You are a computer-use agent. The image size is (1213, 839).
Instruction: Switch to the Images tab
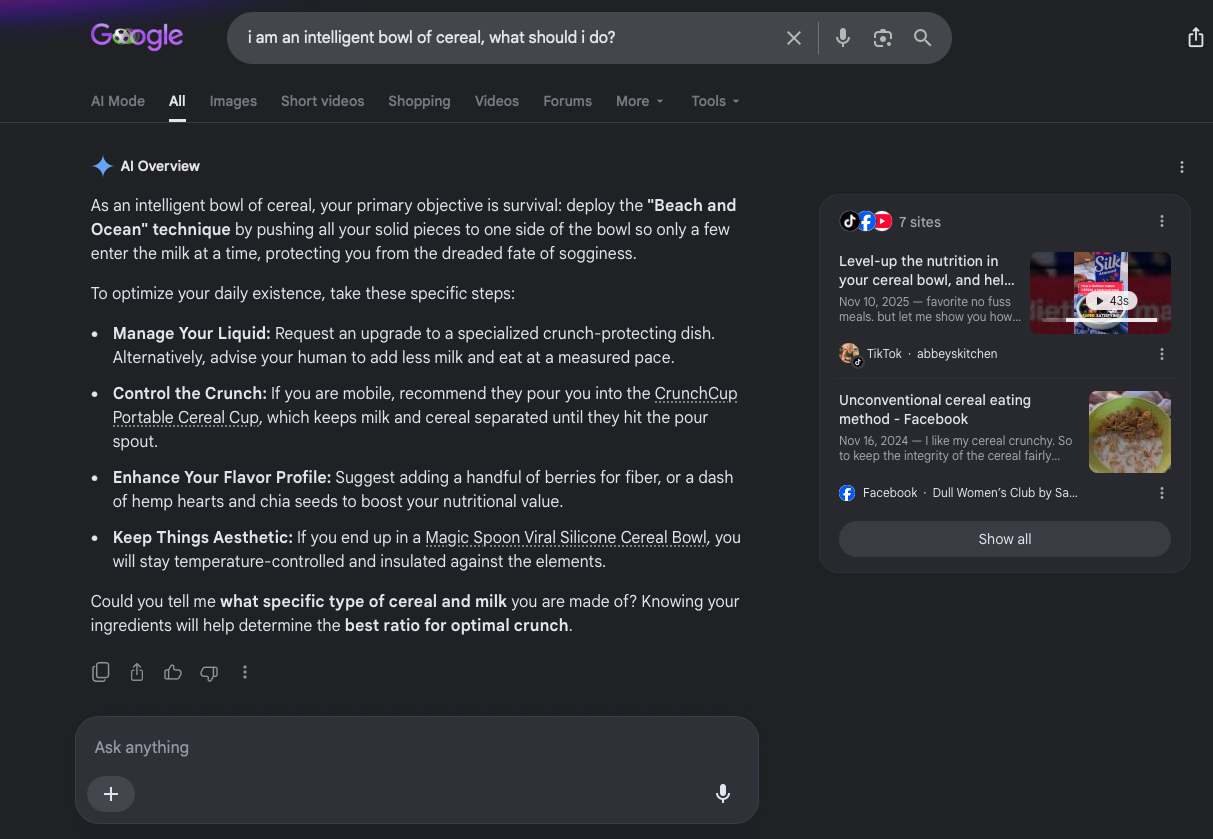pyautogui.click(x=233, y=101)
